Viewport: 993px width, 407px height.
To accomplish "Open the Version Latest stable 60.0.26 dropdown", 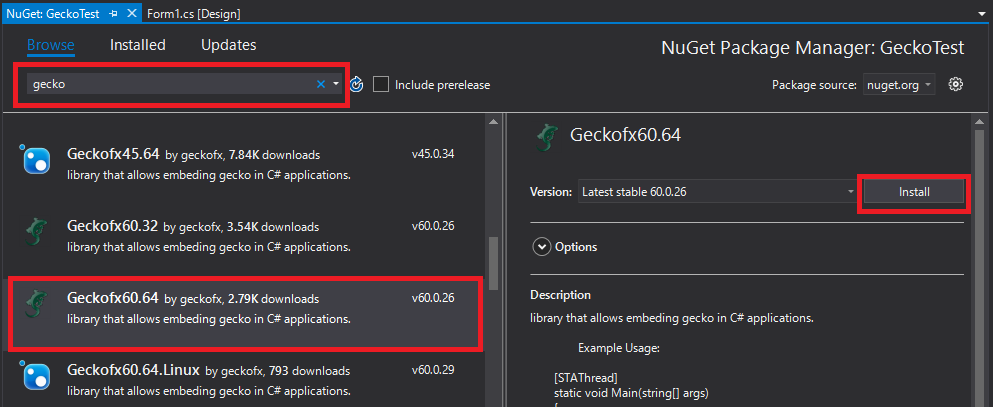I will (718, 192).
